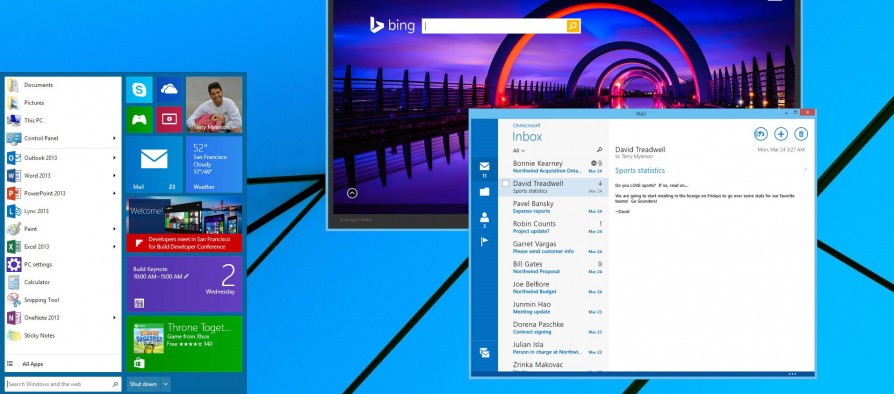
Task: Open This PC from the Start menu
Action: pos(62,120)
